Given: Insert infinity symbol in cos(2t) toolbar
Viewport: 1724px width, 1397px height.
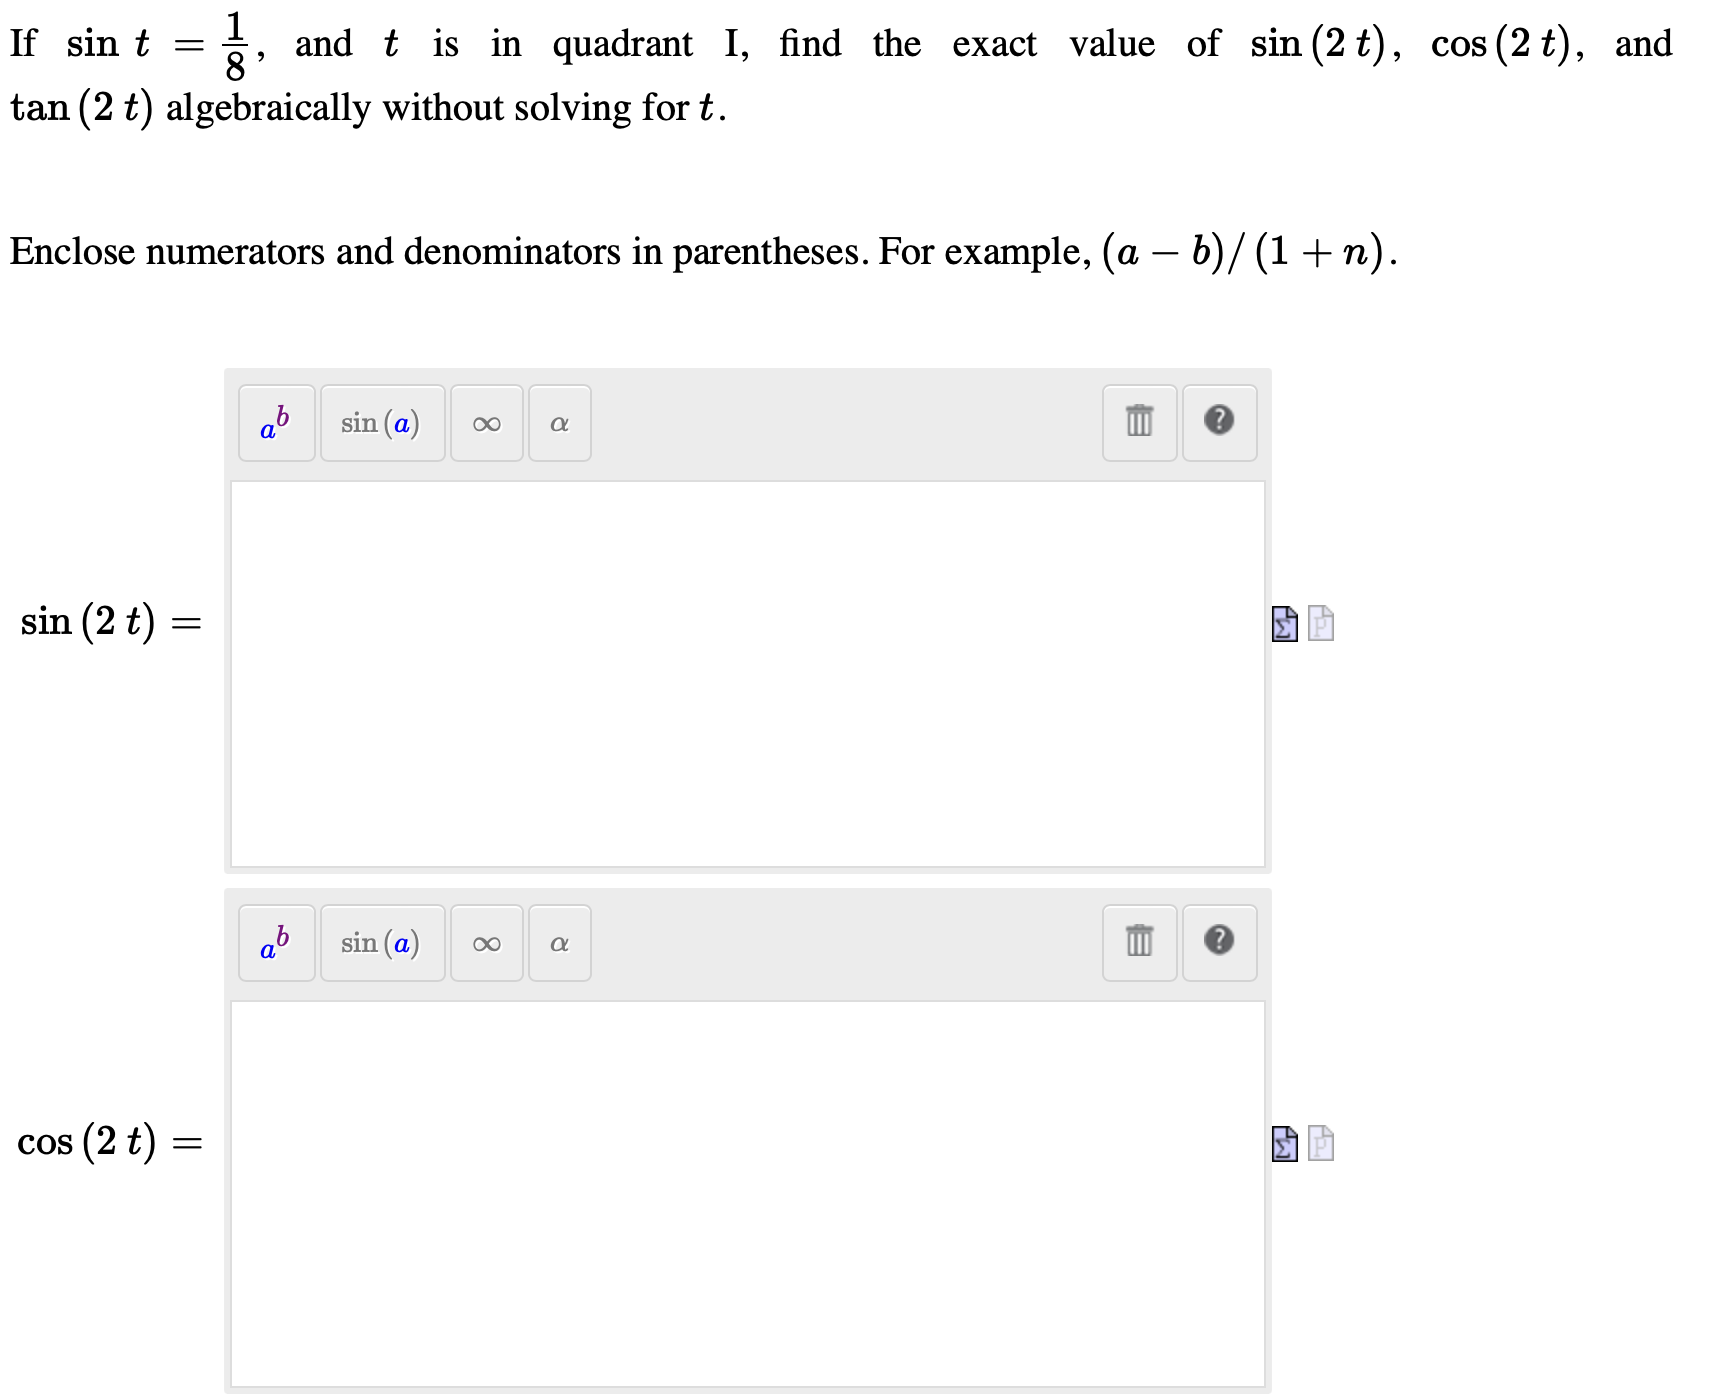Looking at the screenshot, I should [x=486, y=942].
